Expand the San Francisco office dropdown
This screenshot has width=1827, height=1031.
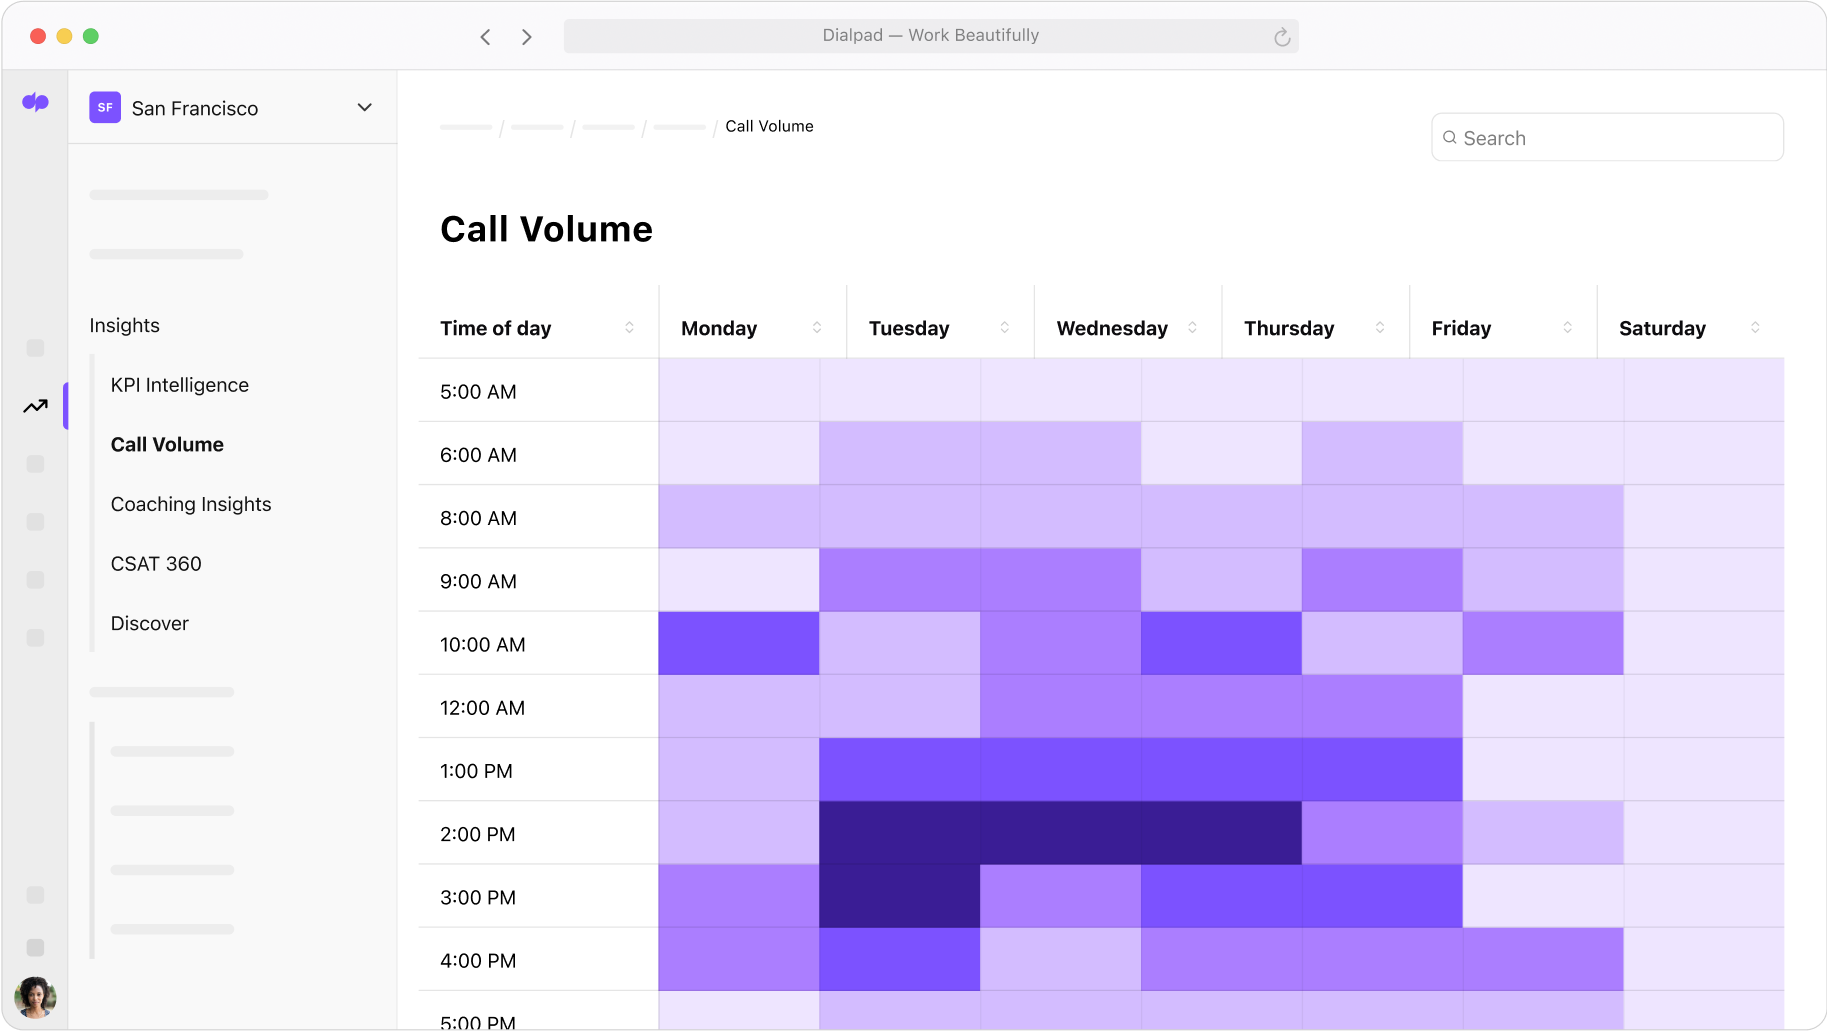coord(365,107)
